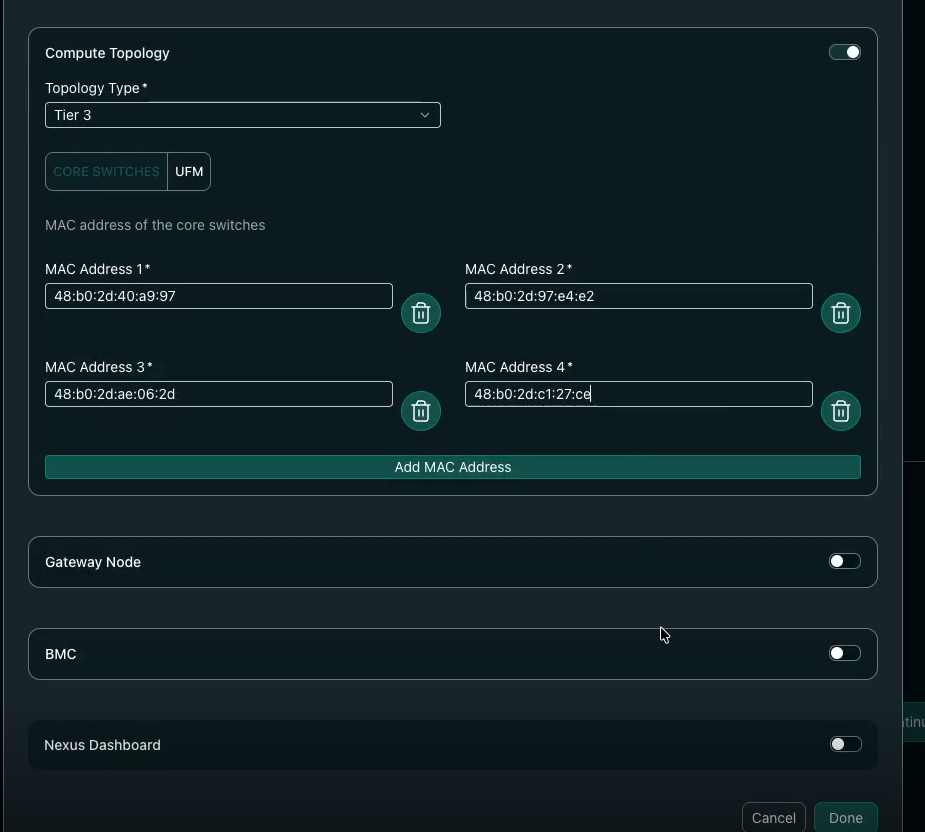Click the MAC Address 3 input box
Viewport: 925px width, 832px height.
point(218,394)
